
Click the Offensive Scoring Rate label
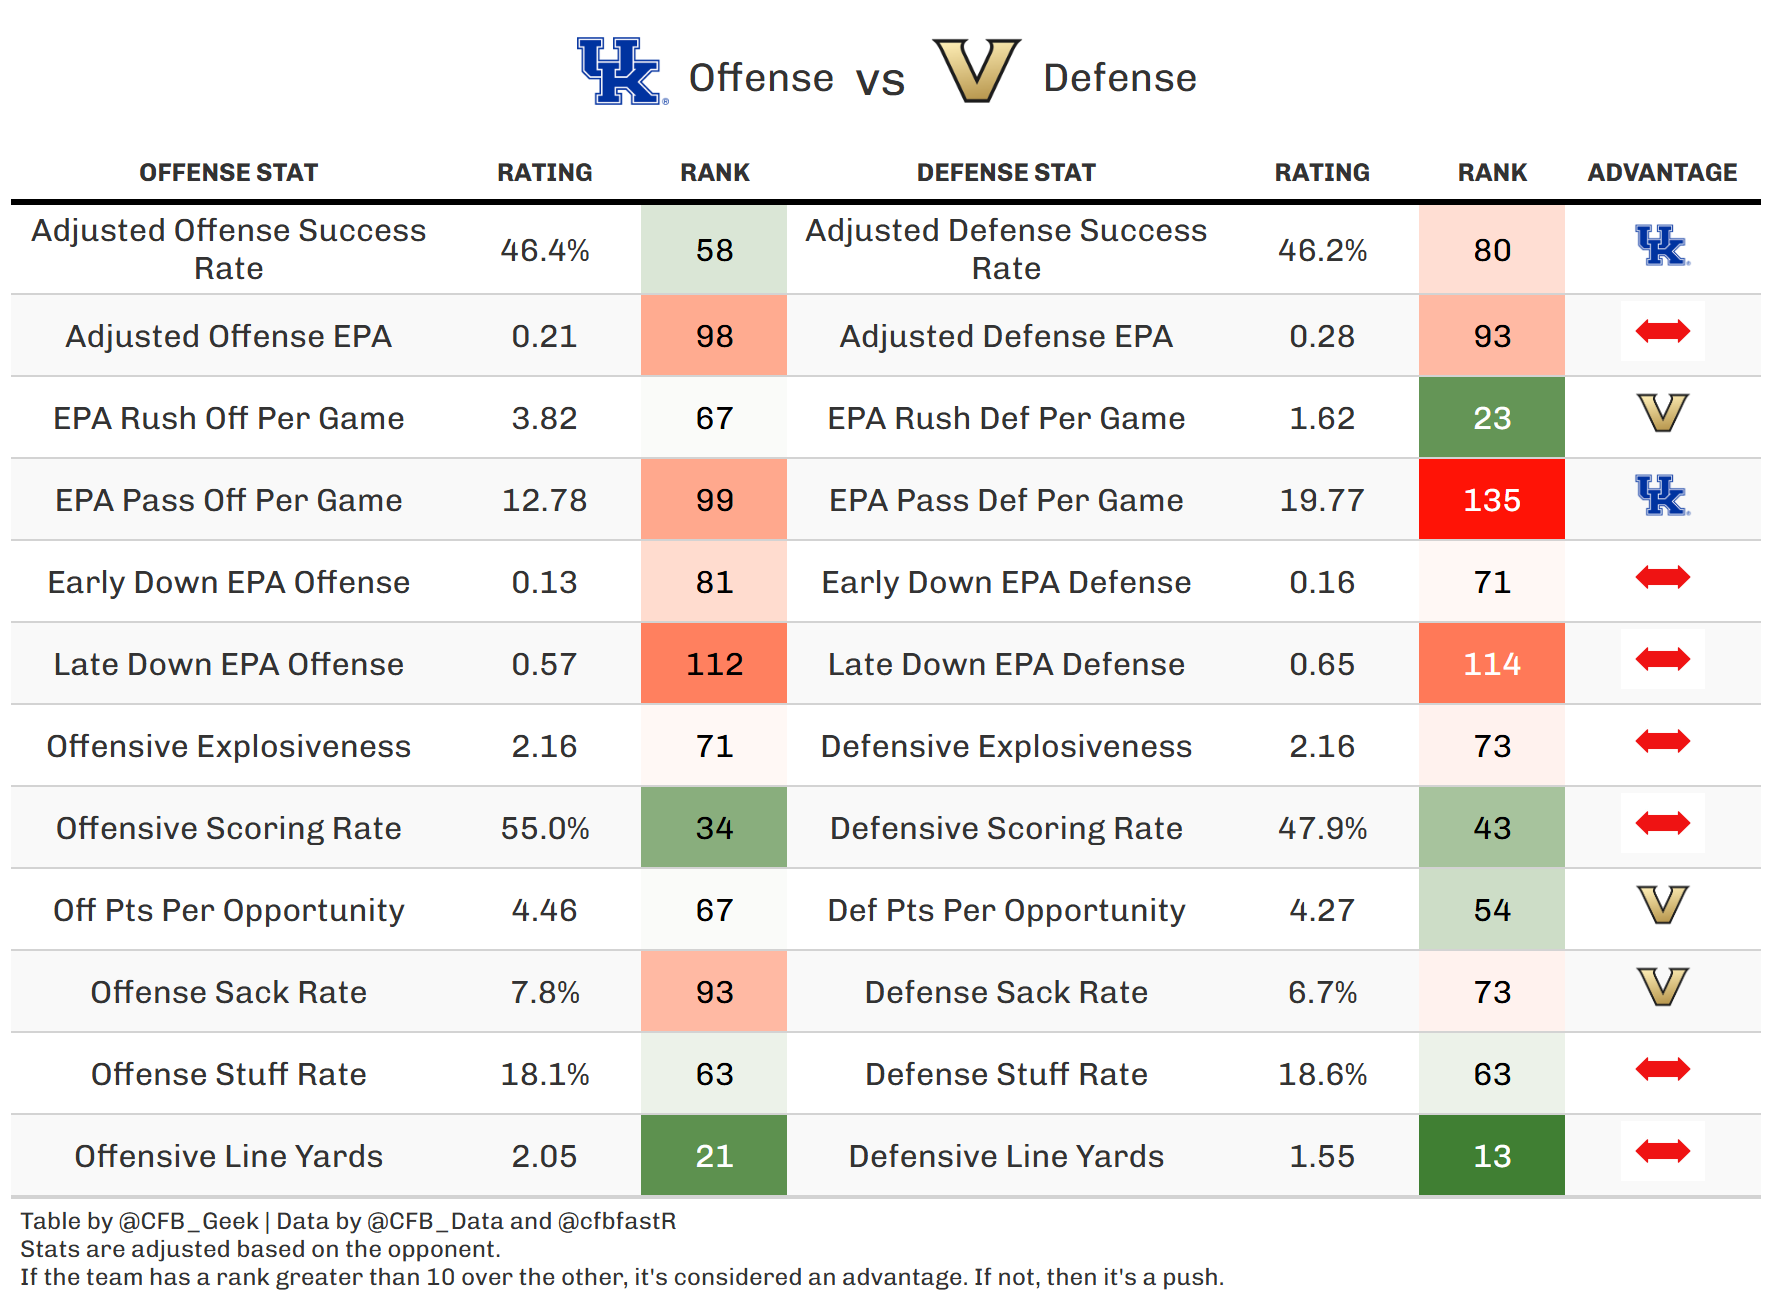click(x=228, y=828)
